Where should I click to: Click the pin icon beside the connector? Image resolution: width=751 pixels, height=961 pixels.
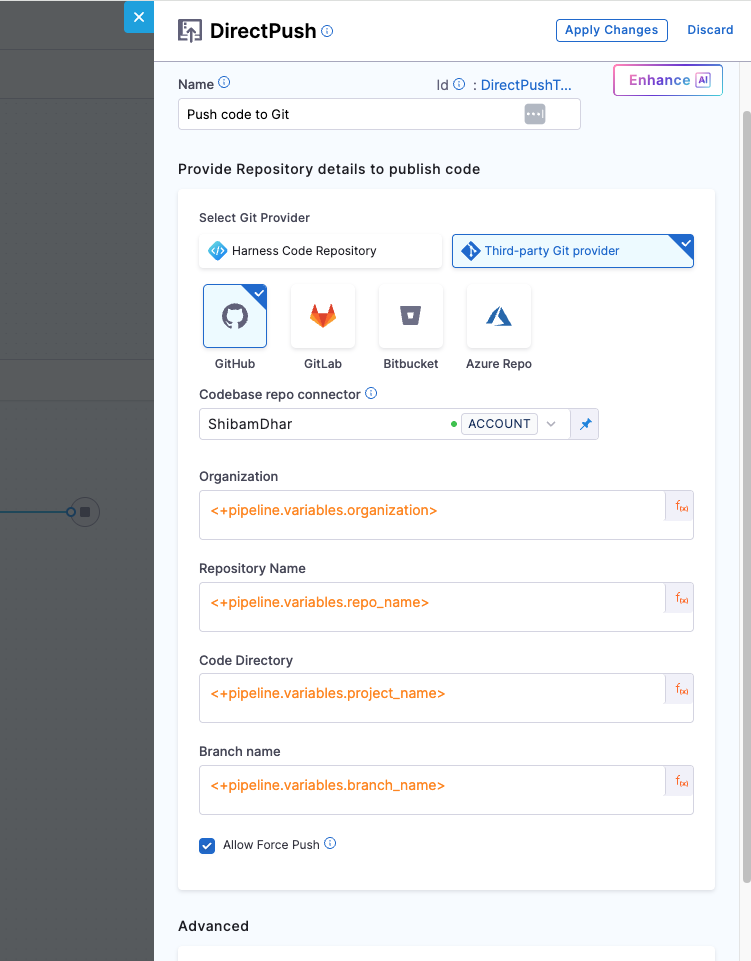pyautogui.click(x=585, y=424)
